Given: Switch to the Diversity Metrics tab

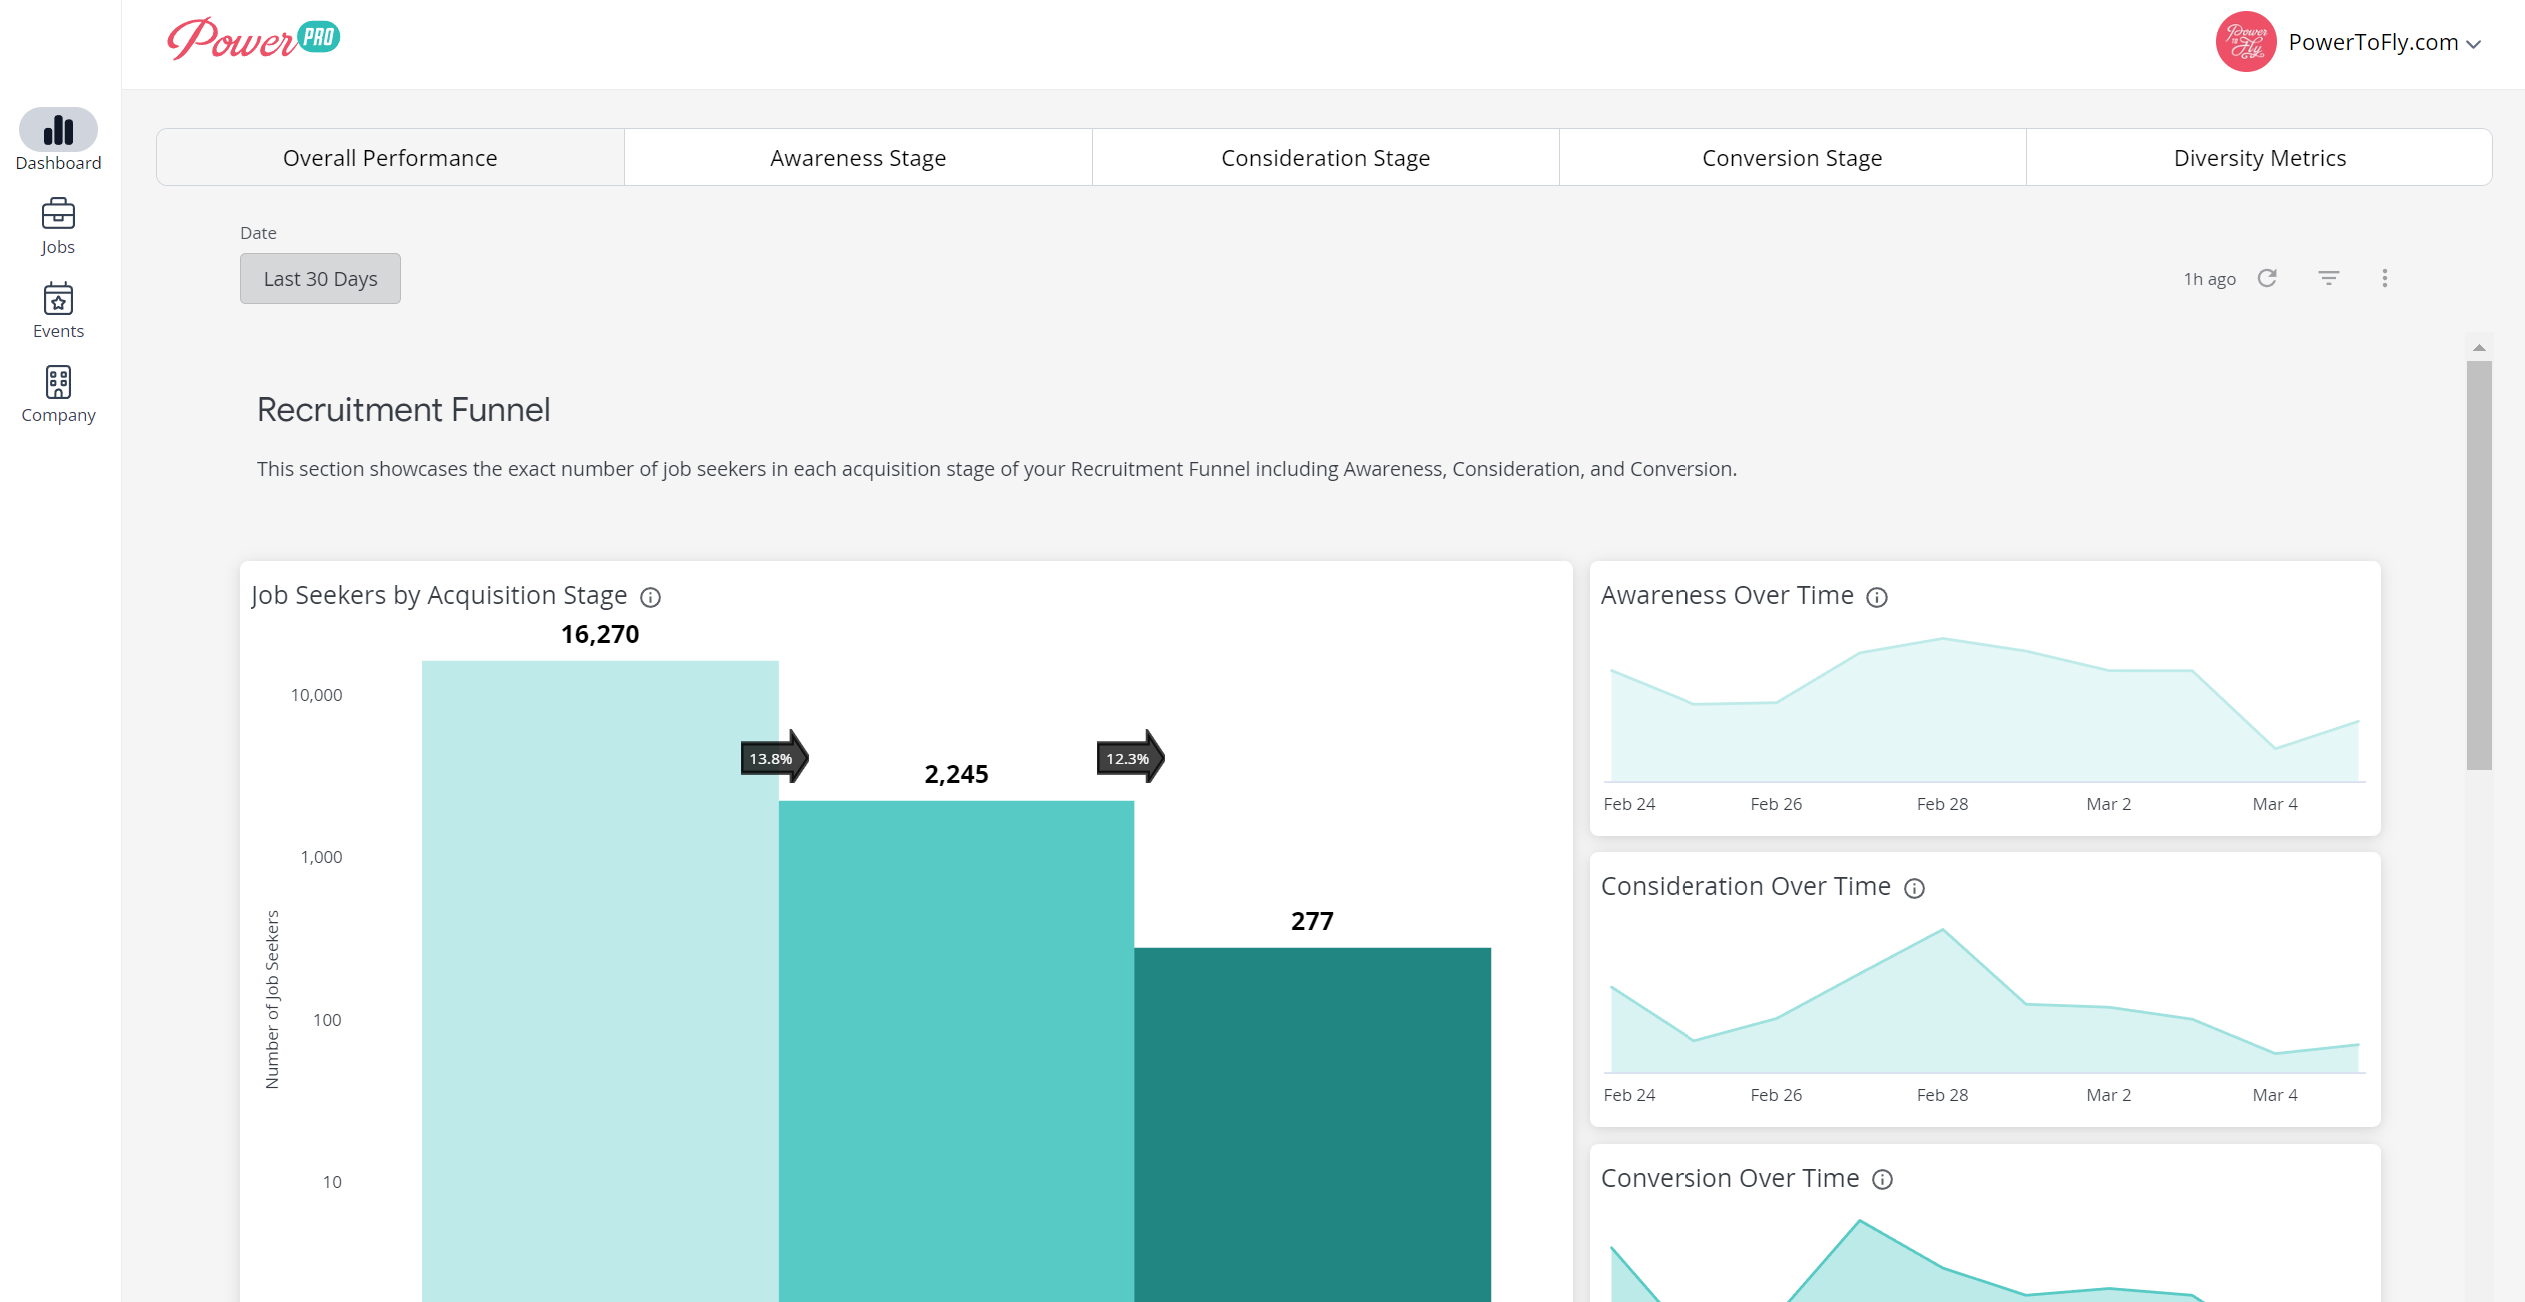Looking at the screenshot, I should (x=2259, y=157).
